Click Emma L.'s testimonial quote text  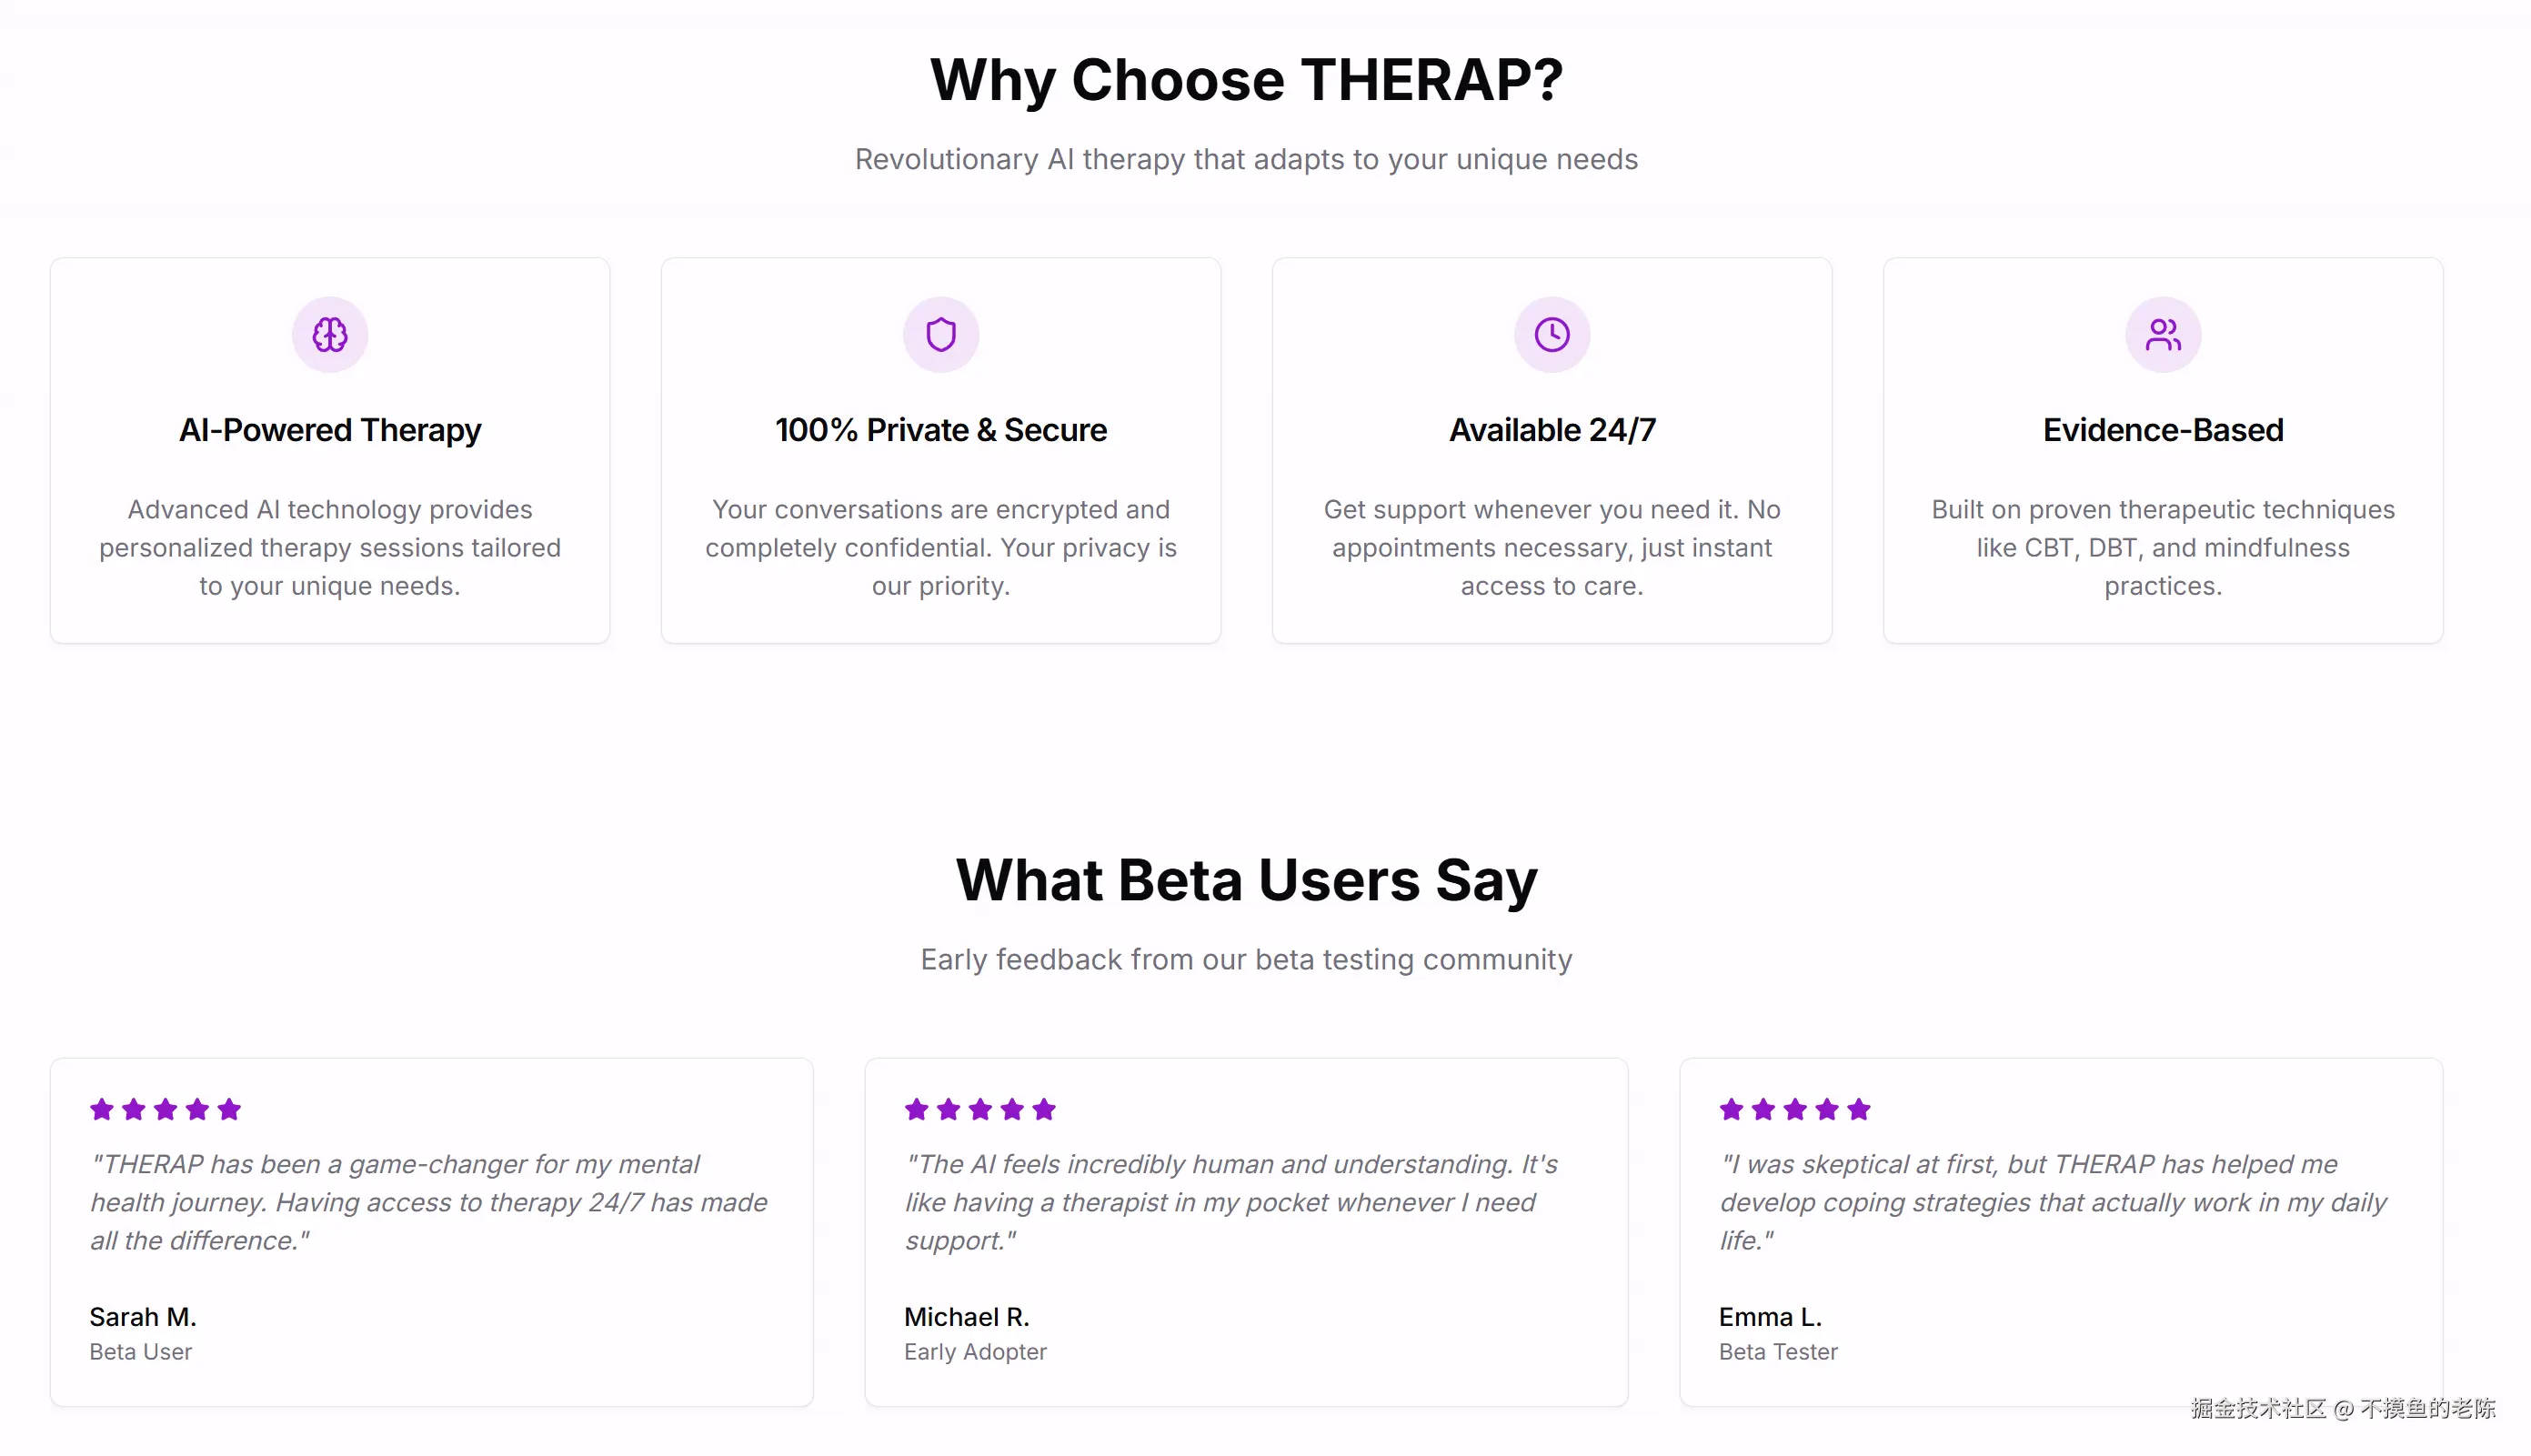[2052, 1202]
